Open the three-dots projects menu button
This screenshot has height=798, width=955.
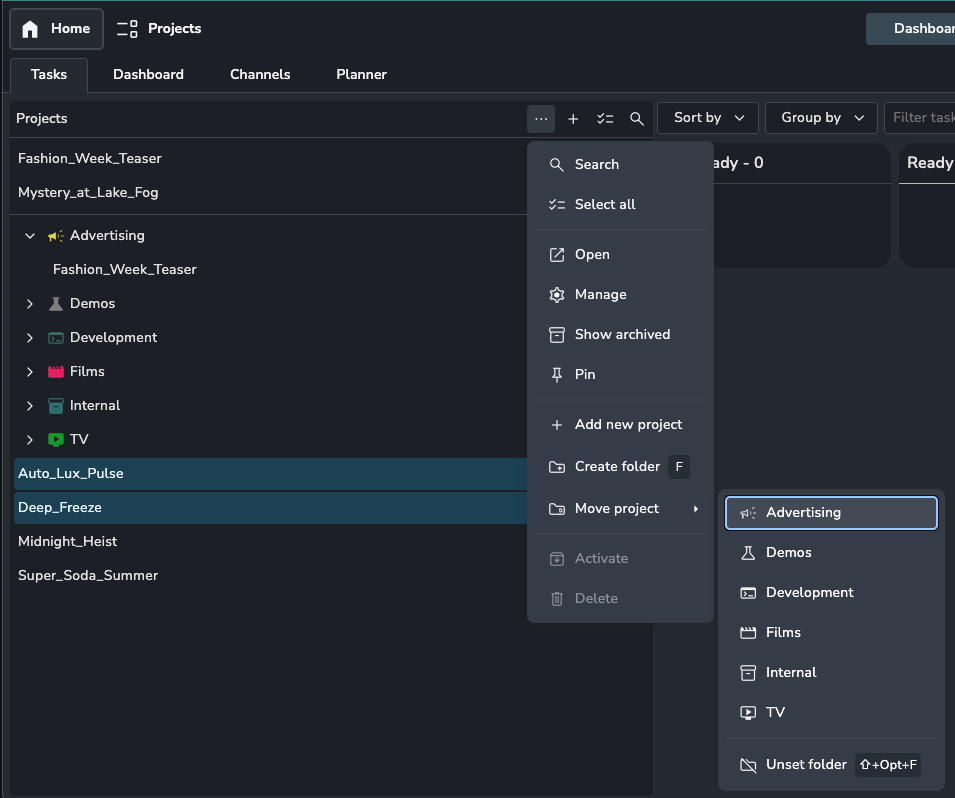tap(541, 119)
